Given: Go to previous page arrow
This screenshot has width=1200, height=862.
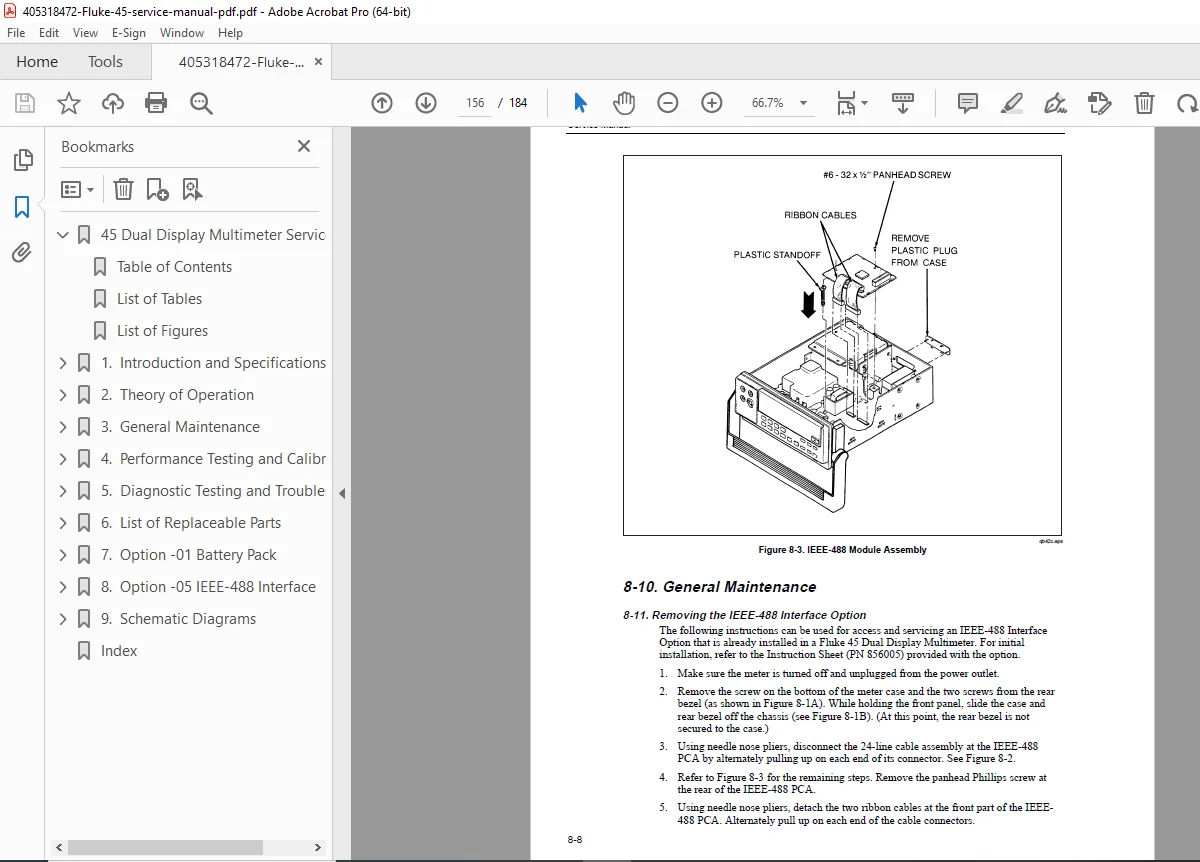Looking at the screenshot, I should pos(382,103).
